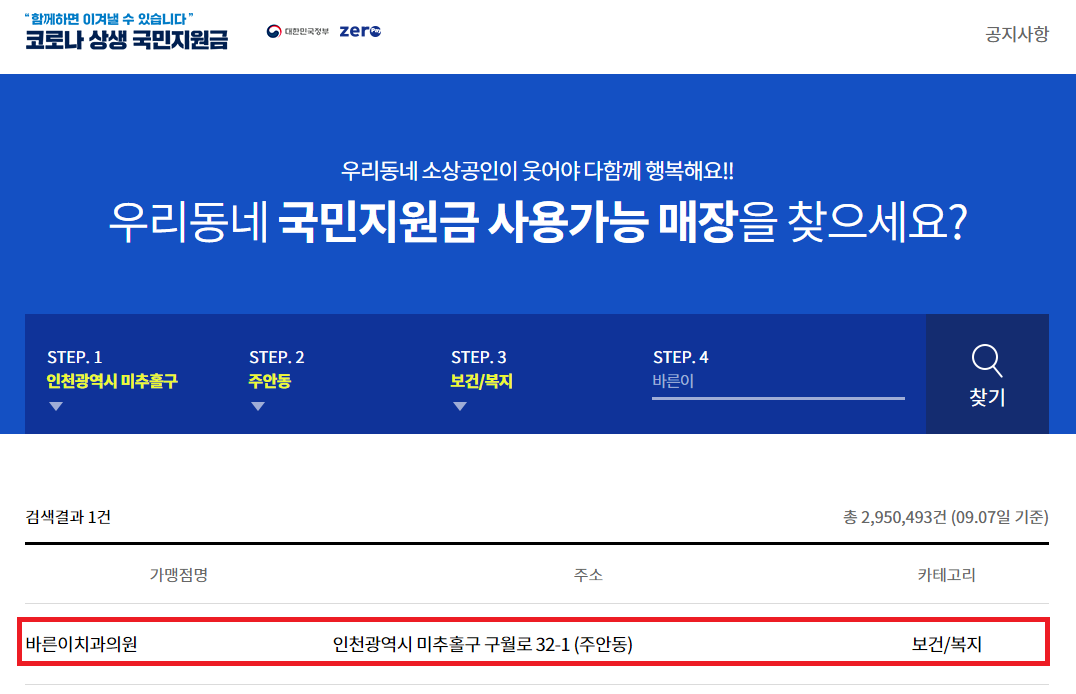Expand the STEP. 2 dong dropdown arrow
Screen dimensions: 1076x694
[x=258, y=406]
